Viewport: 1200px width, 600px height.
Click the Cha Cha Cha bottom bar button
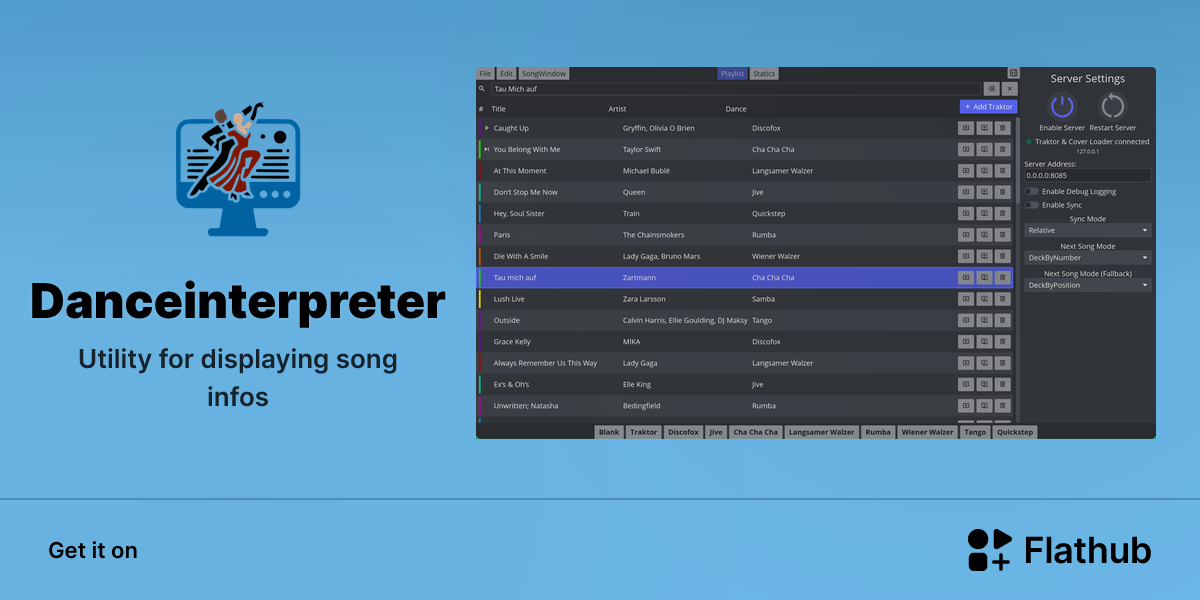click(755, 432)
